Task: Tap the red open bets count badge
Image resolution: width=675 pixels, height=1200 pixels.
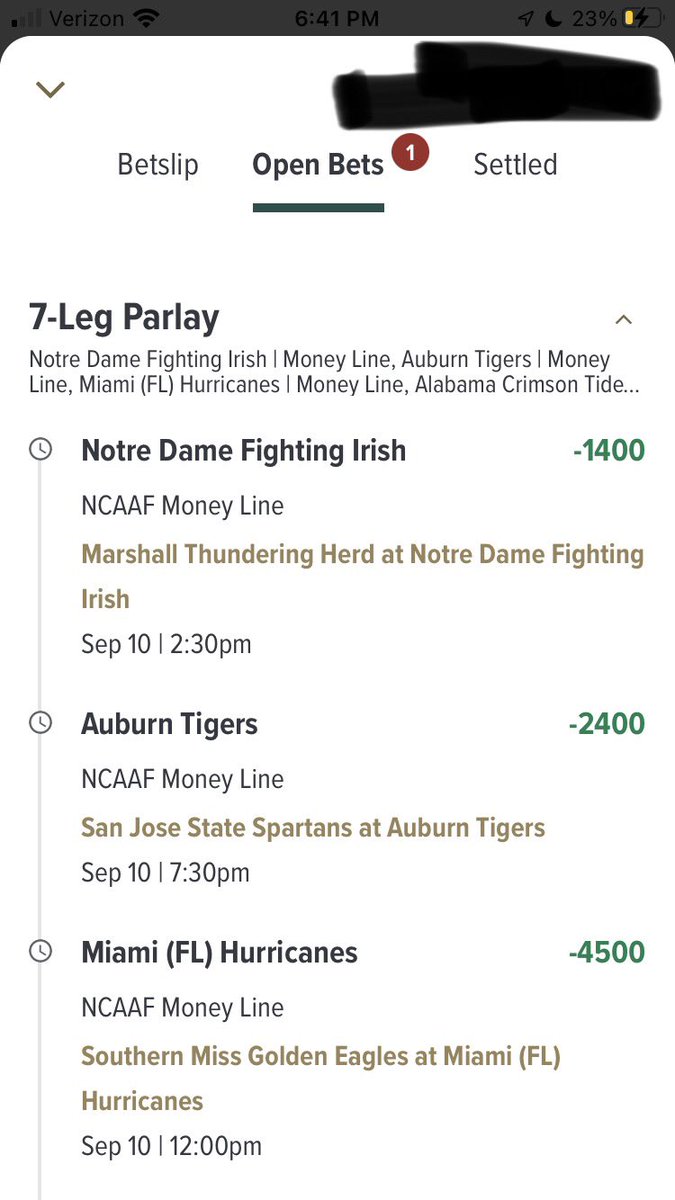Action: click(x=411, y=153)
